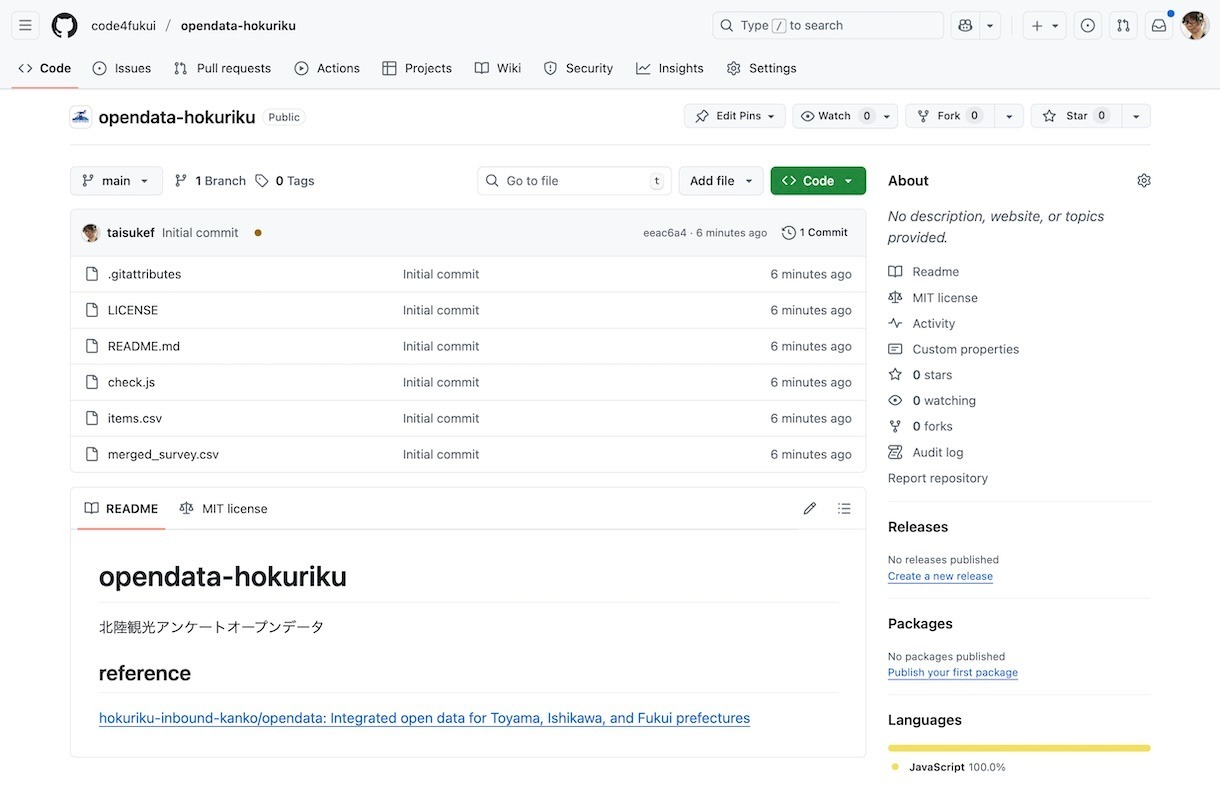Viewport: 1220px width, 802px height.
Task: Click the Create a new release link
Action: coord(940,576)
